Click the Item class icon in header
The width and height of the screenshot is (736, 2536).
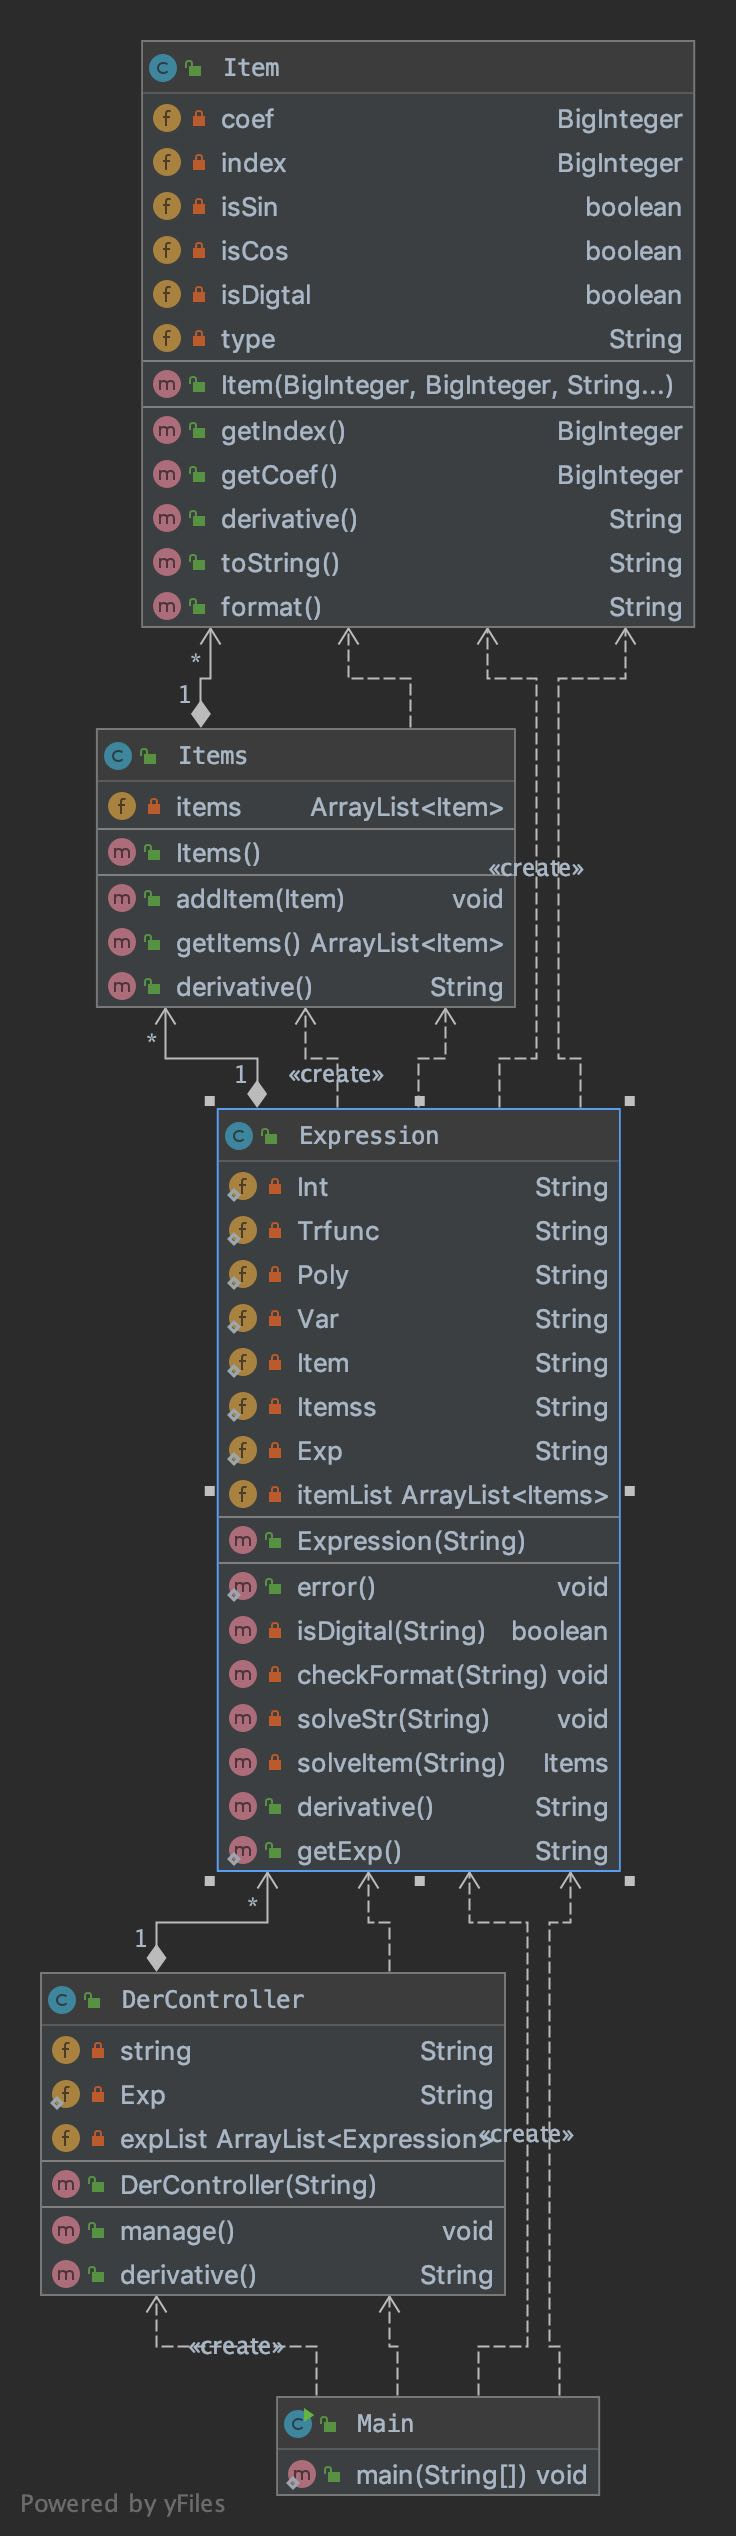click(162, 68)
